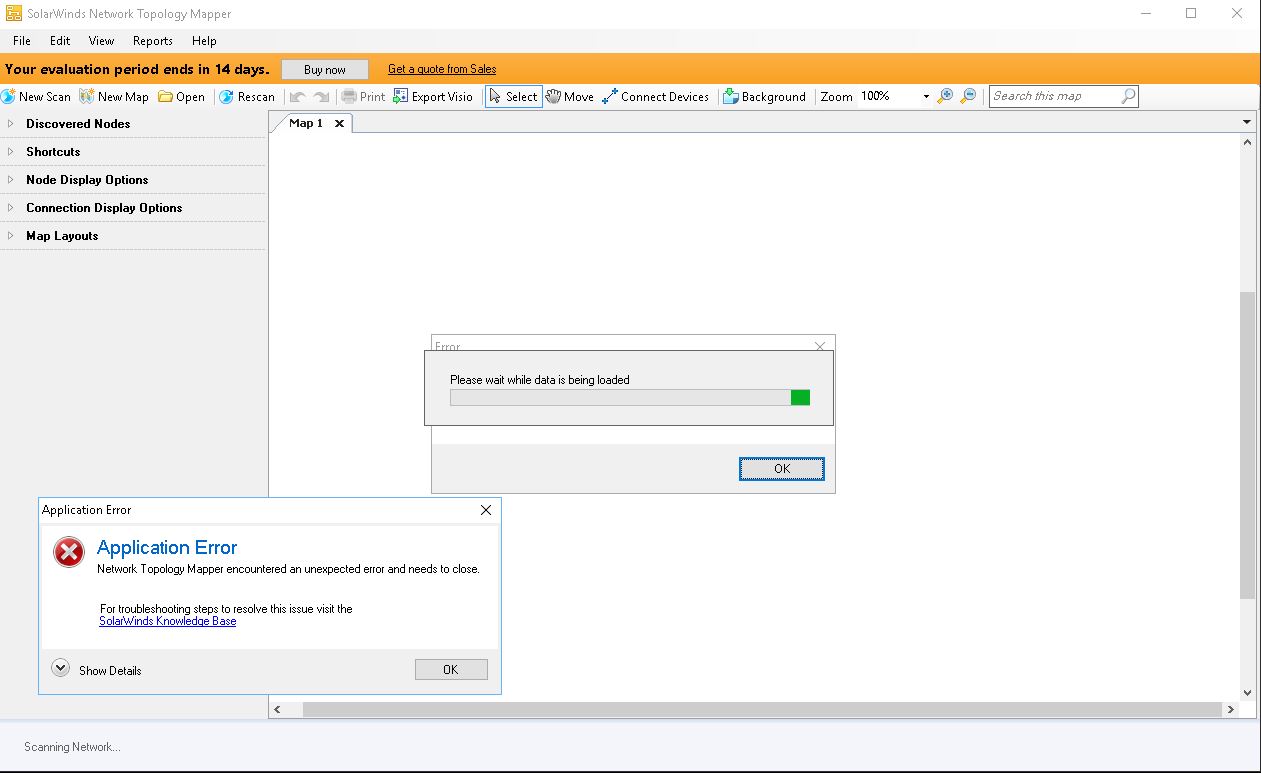Open the Reports menu

click(152, 41)
